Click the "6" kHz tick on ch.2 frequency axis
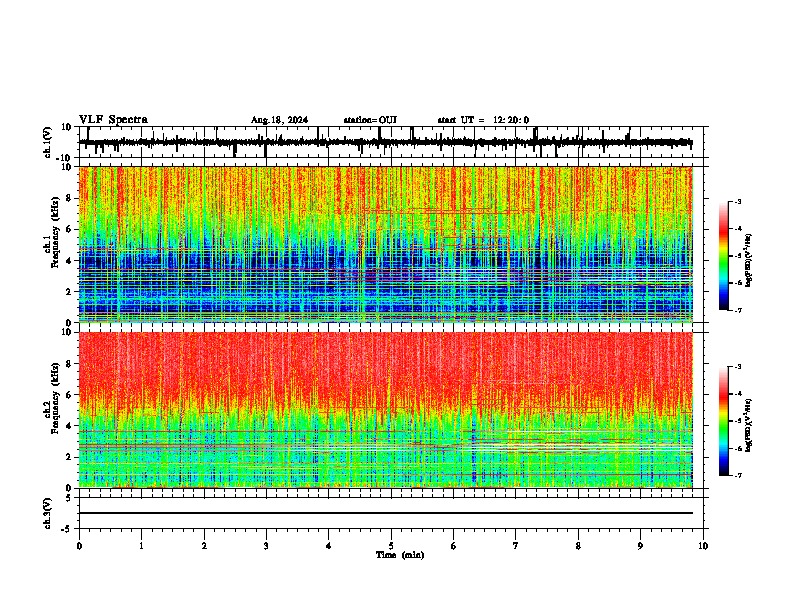This screenshot has height=612, width=792. 70,395
